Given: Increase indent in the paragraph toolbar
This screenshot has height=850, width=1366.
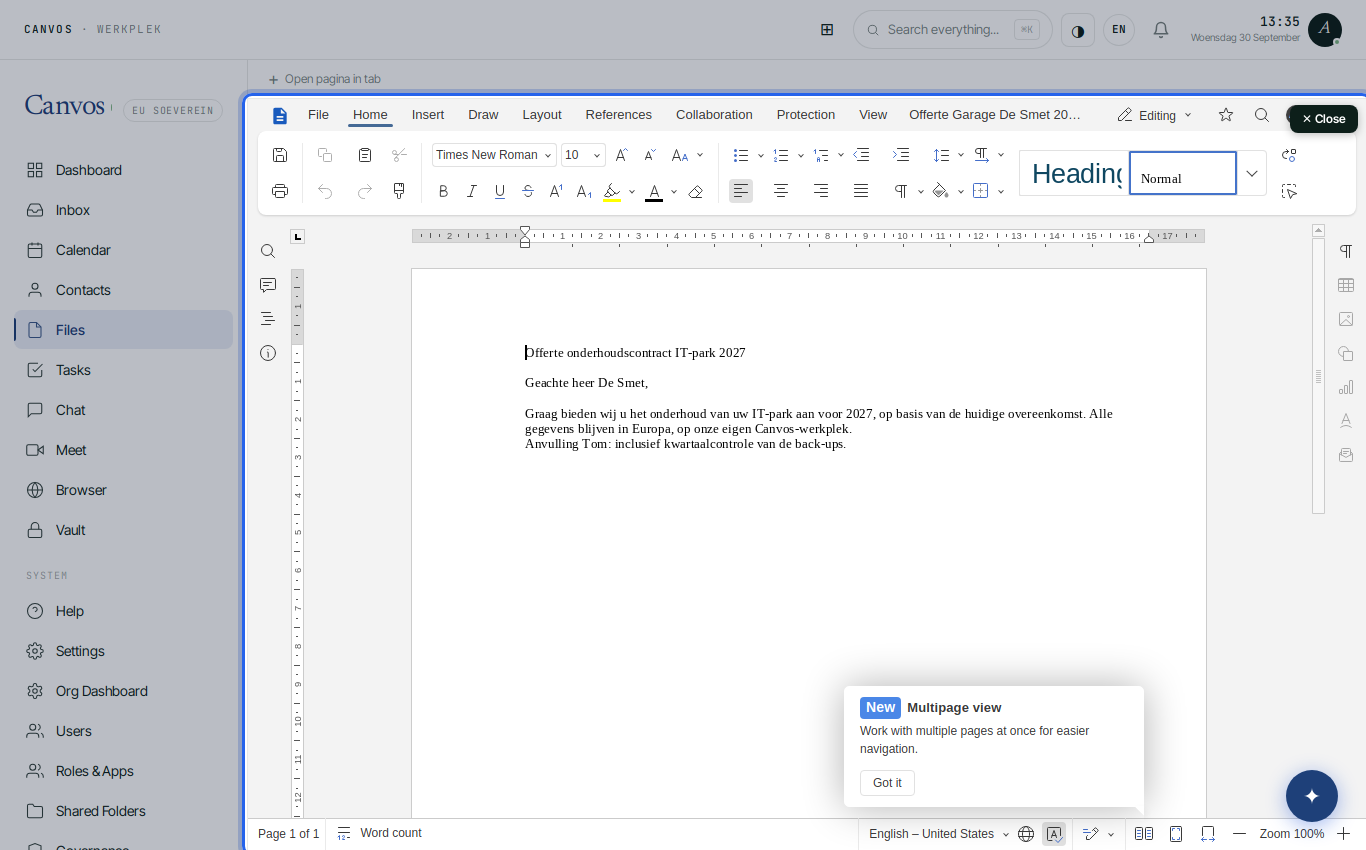Looking at the screenshot, I should (901, 155).
